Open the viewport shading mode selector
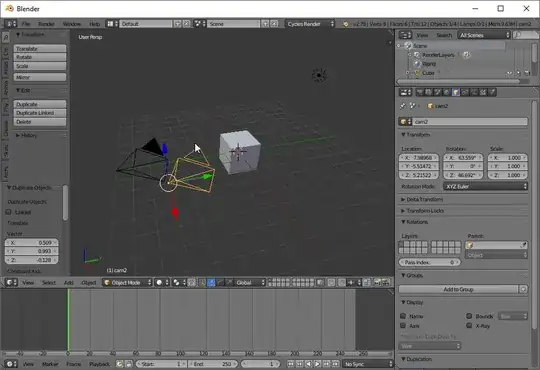Image resolution: width=540 pixels, height=370 pixels. (162, 282)
